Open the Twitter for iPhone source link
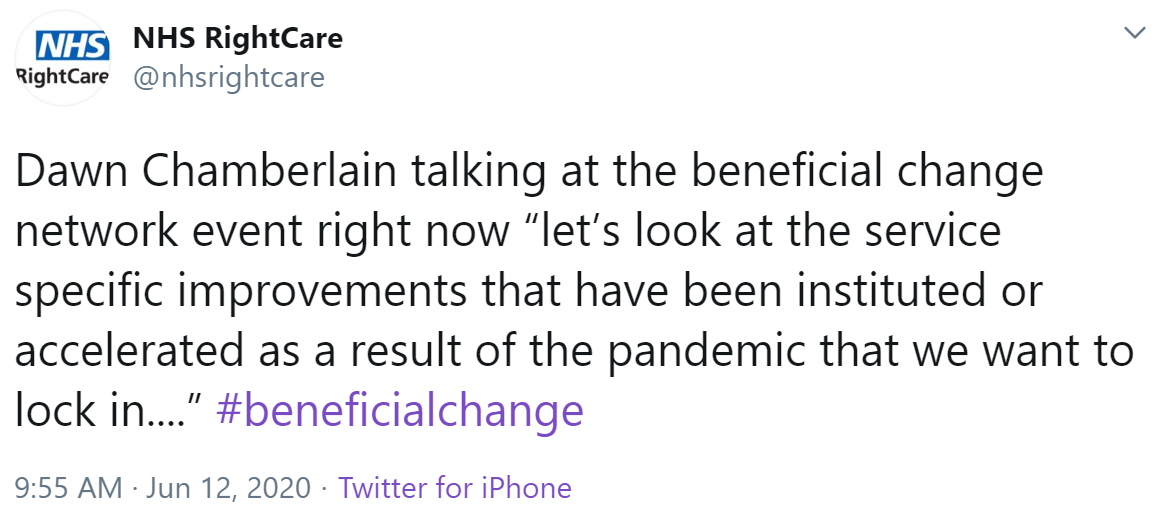 click(x=455, y=488)
